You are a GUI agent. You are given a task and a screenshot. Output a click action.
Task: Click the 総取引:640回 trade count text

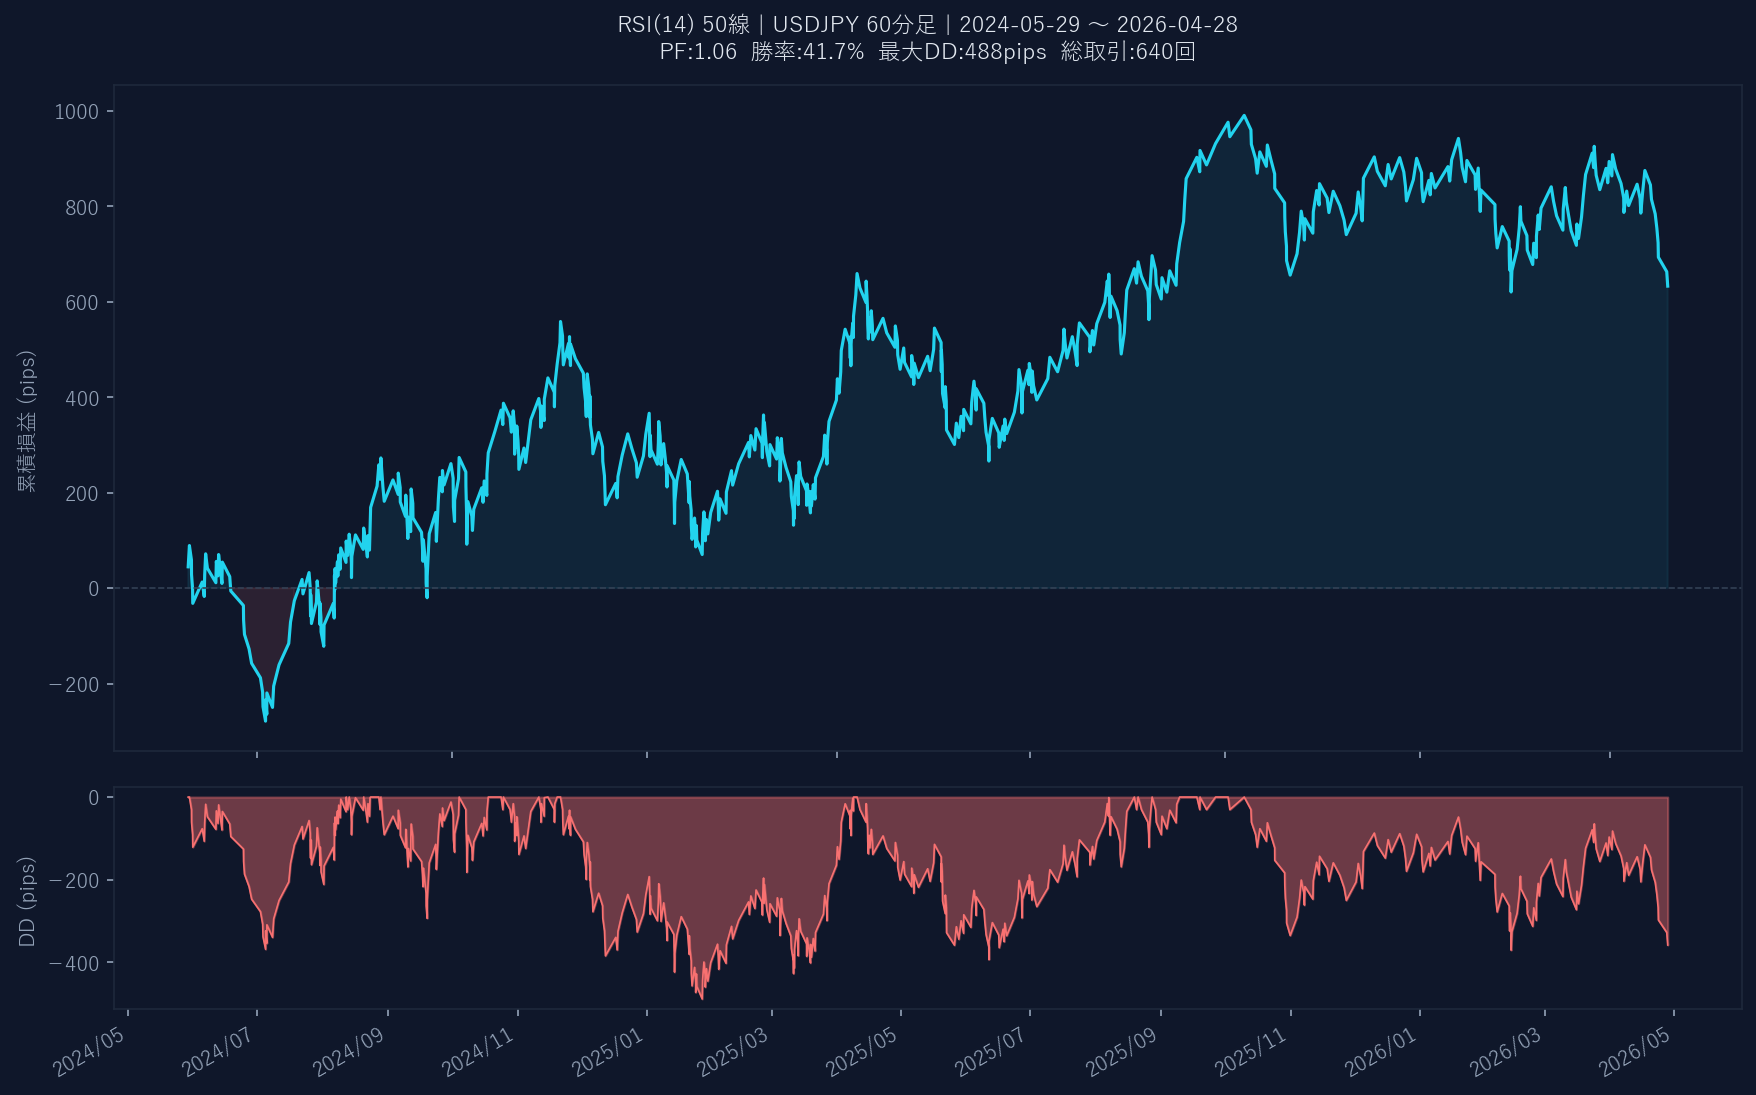tap(1128, 52)
